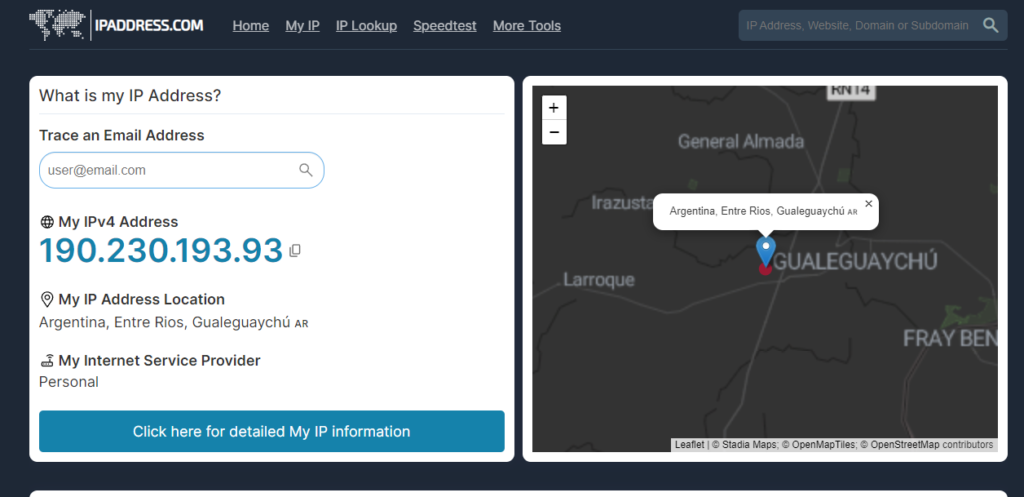
Task: Open the Stadia Maps attribution link
Action: point(749,445)
